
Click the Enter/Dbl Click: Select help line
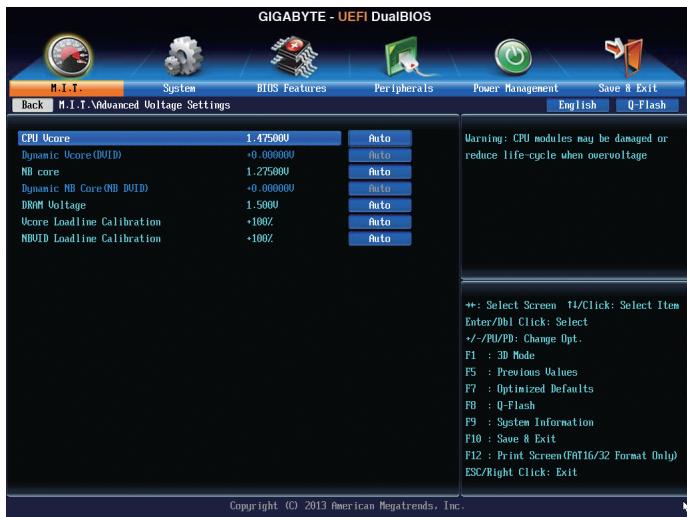[x=527, y=322]
